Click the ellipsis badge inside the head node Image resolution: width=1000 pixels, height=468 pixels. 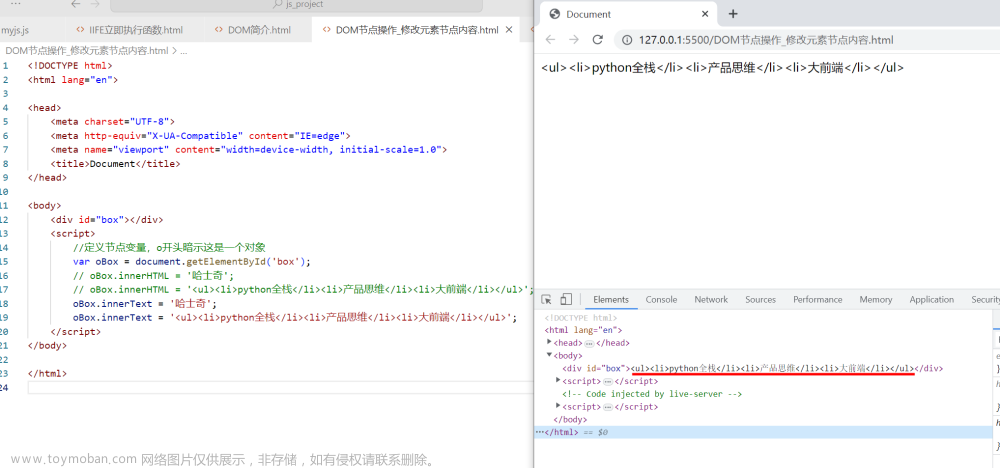coord(589,344)
